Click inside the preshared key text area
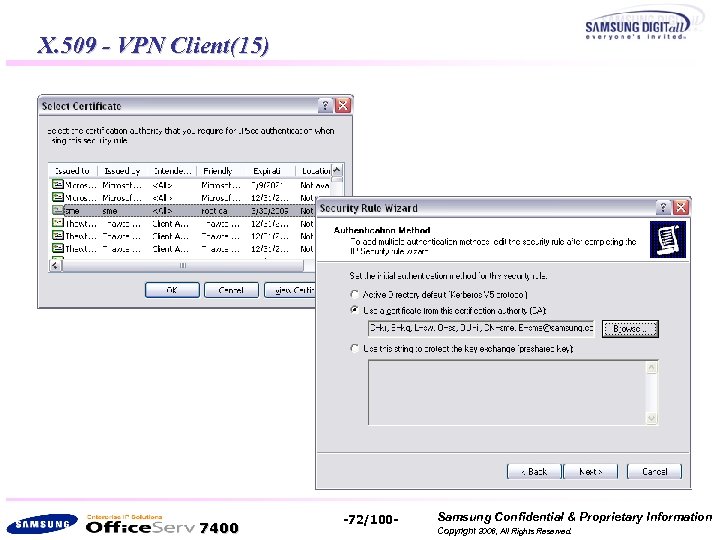 click(x=506, y=393)
